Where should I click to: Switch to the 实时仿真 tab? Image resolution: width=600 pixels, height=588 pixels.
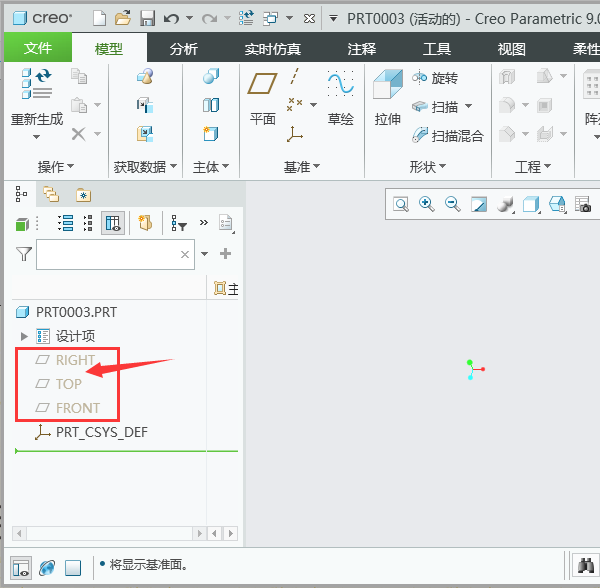coord(272,49)
